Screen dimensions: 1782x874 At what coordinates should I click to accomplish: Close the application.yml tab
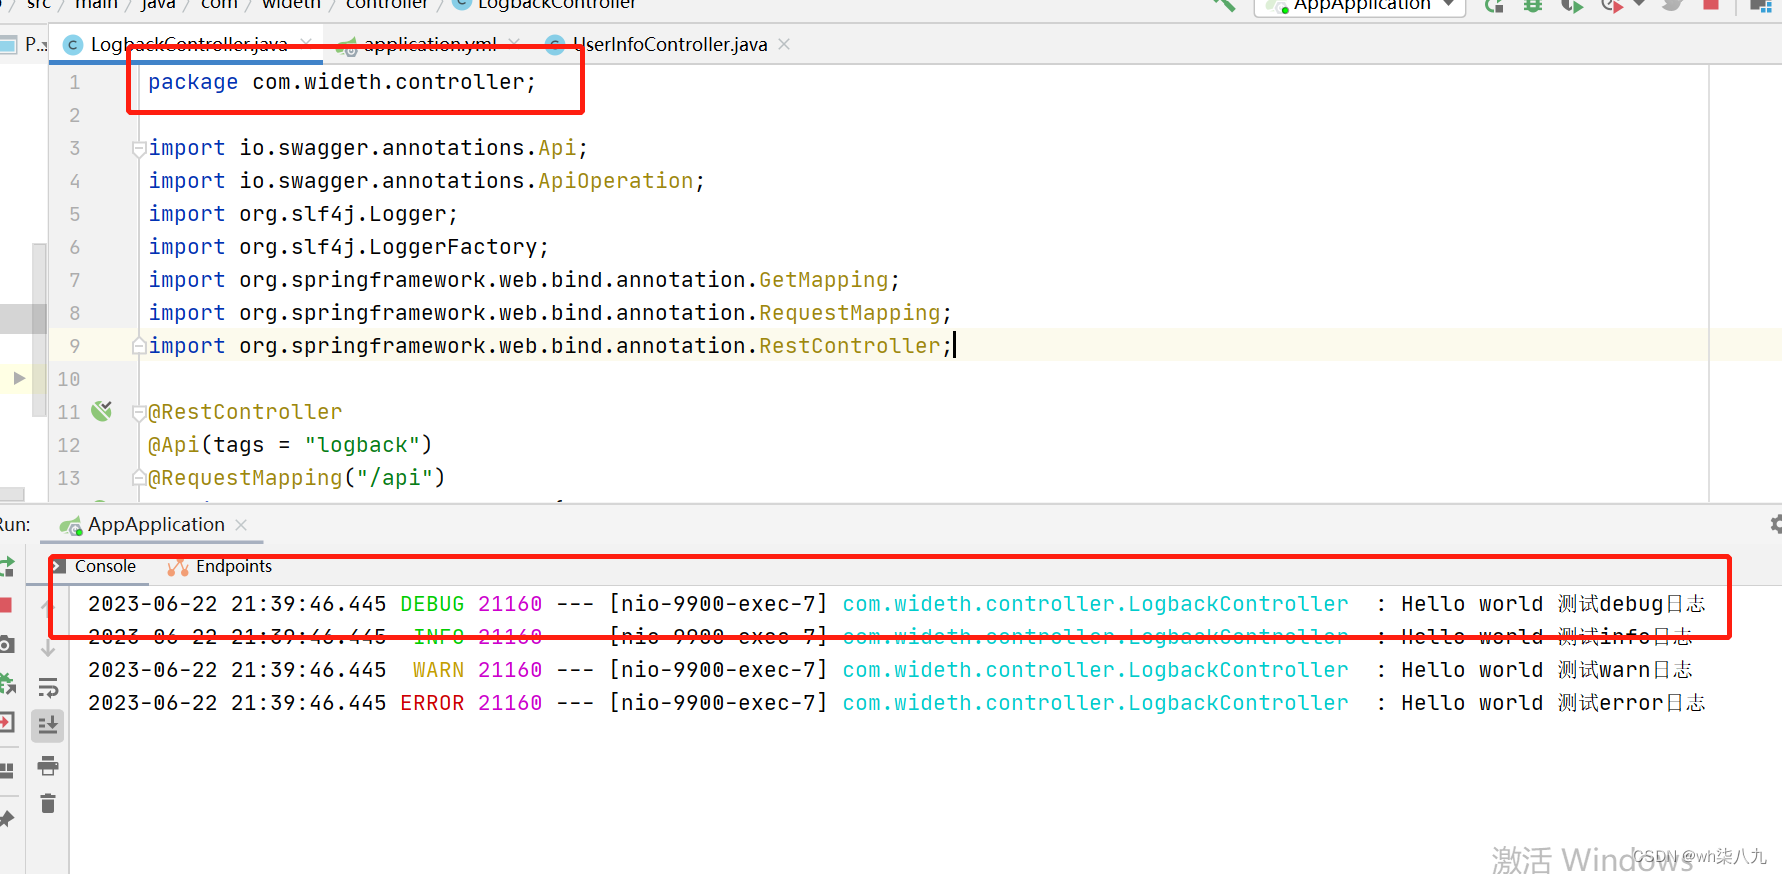coord(514,42)
